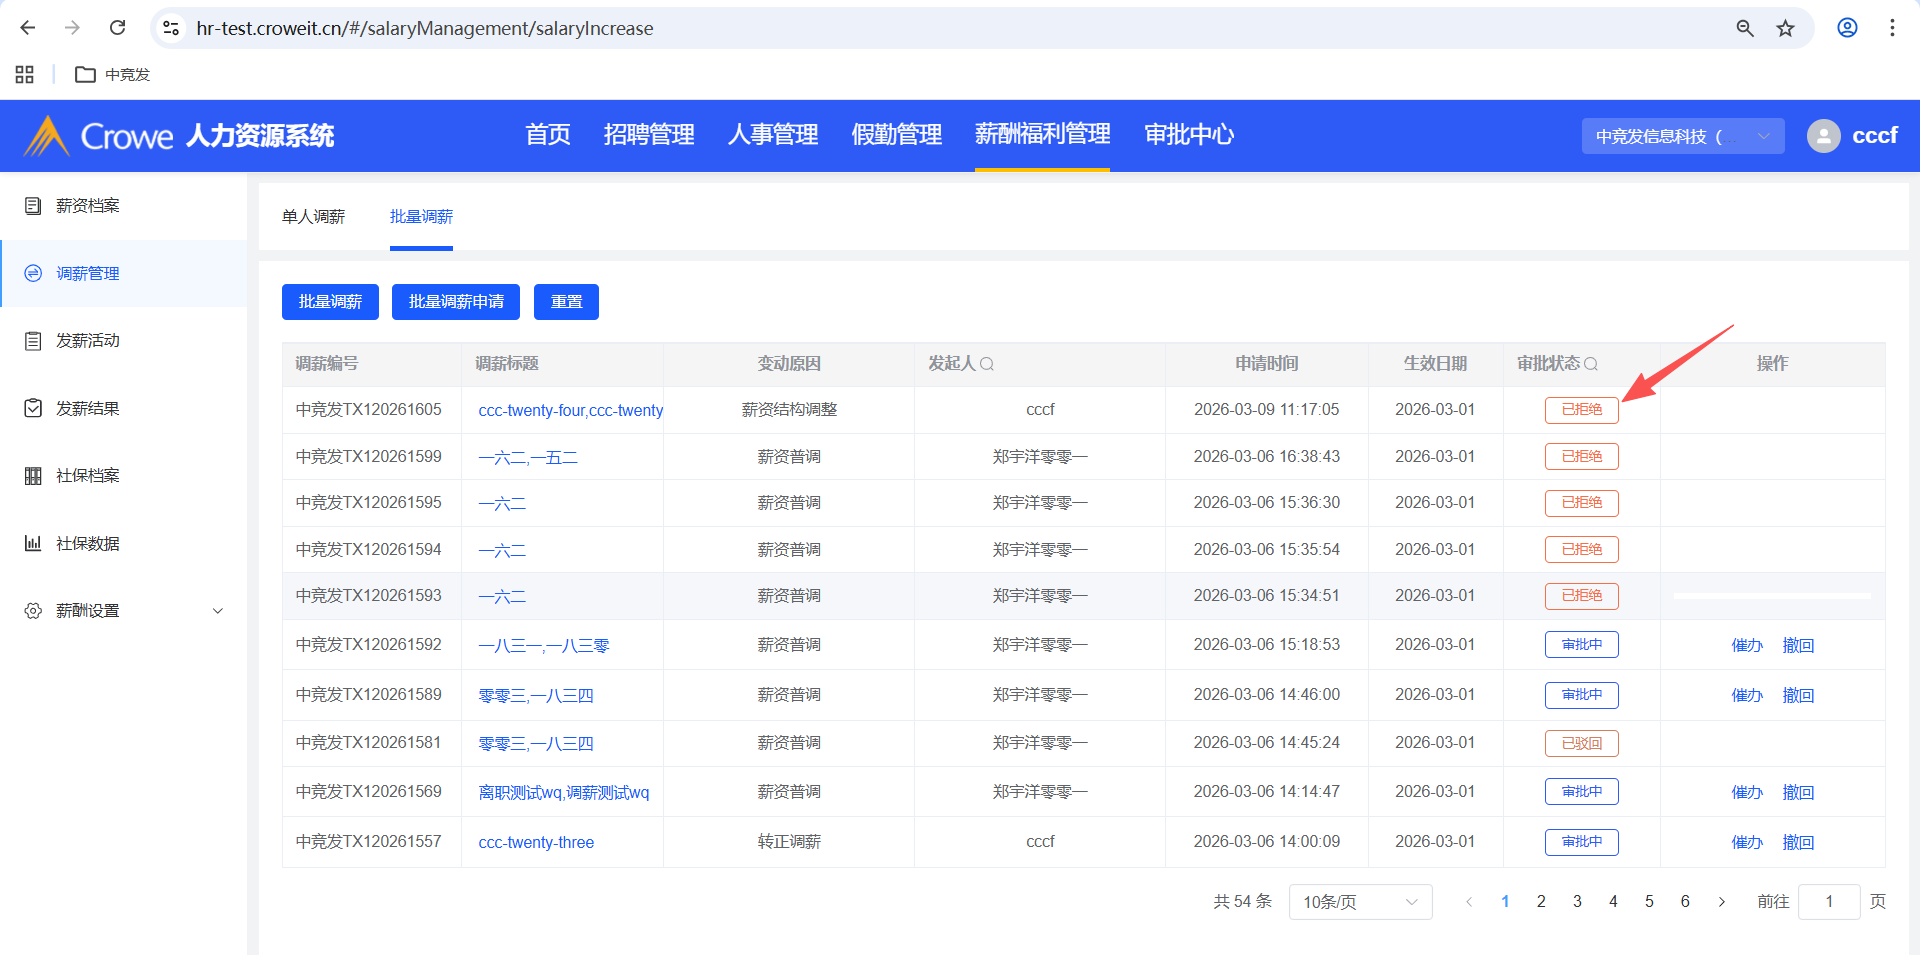Click the 发薪活动 sidebar icon

33,341
